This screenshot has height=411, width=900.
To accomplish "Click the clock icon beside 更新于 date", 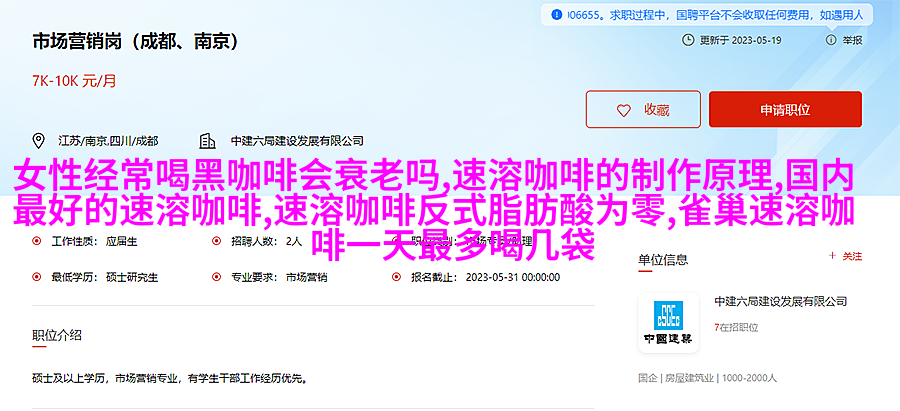I will 688,40.
